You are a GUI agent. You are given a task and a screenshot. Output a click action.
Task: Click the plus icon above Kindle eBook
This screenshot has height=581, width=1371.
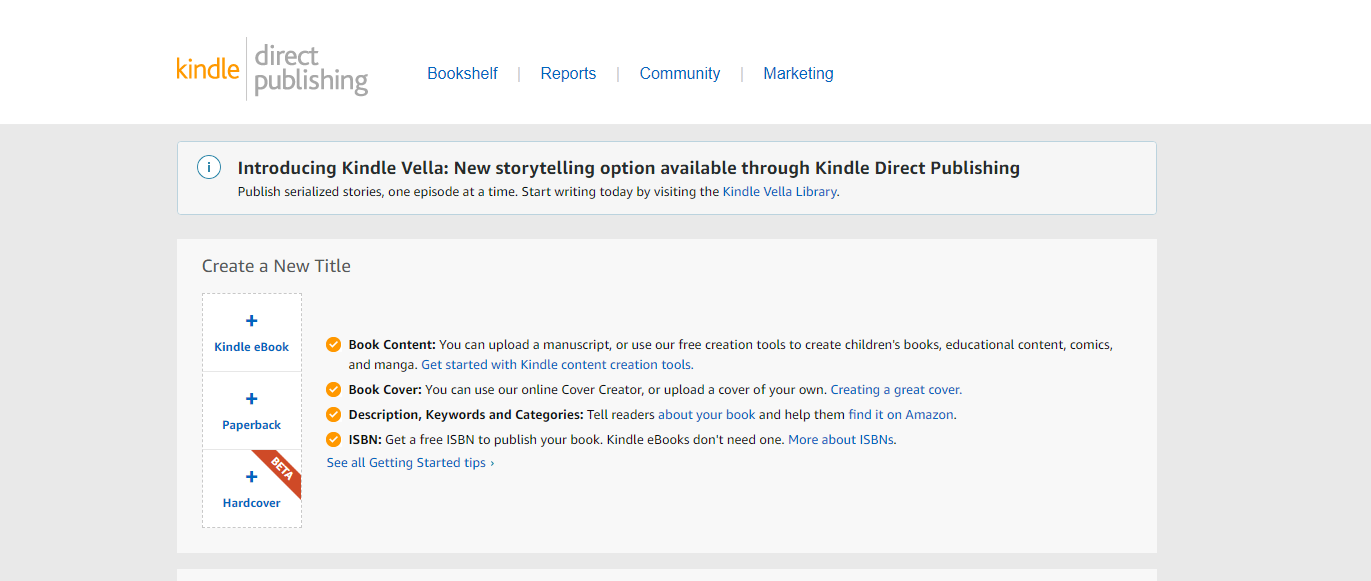251,321
